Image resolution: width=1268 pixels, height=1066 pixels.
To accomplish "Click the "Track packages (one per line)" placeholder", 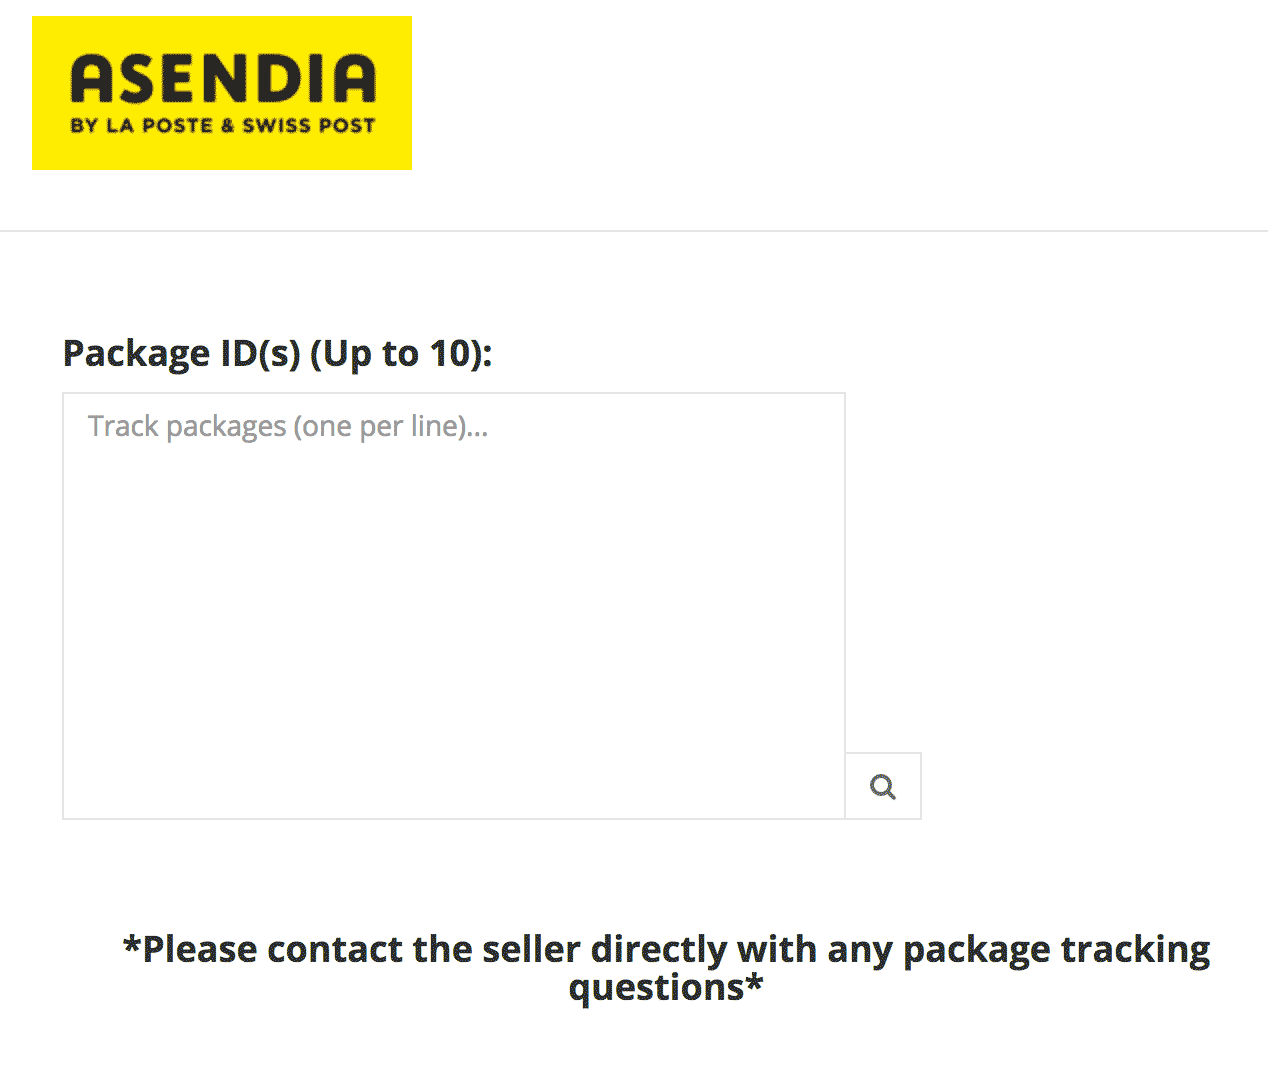I will click(288, 427).
